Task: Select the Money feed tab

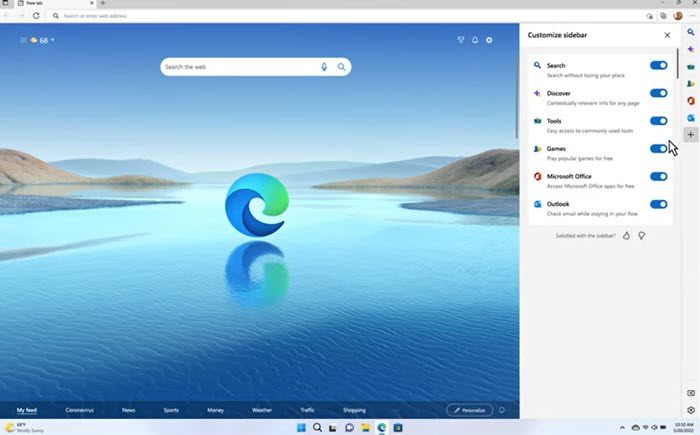Action: click(215, 410)
